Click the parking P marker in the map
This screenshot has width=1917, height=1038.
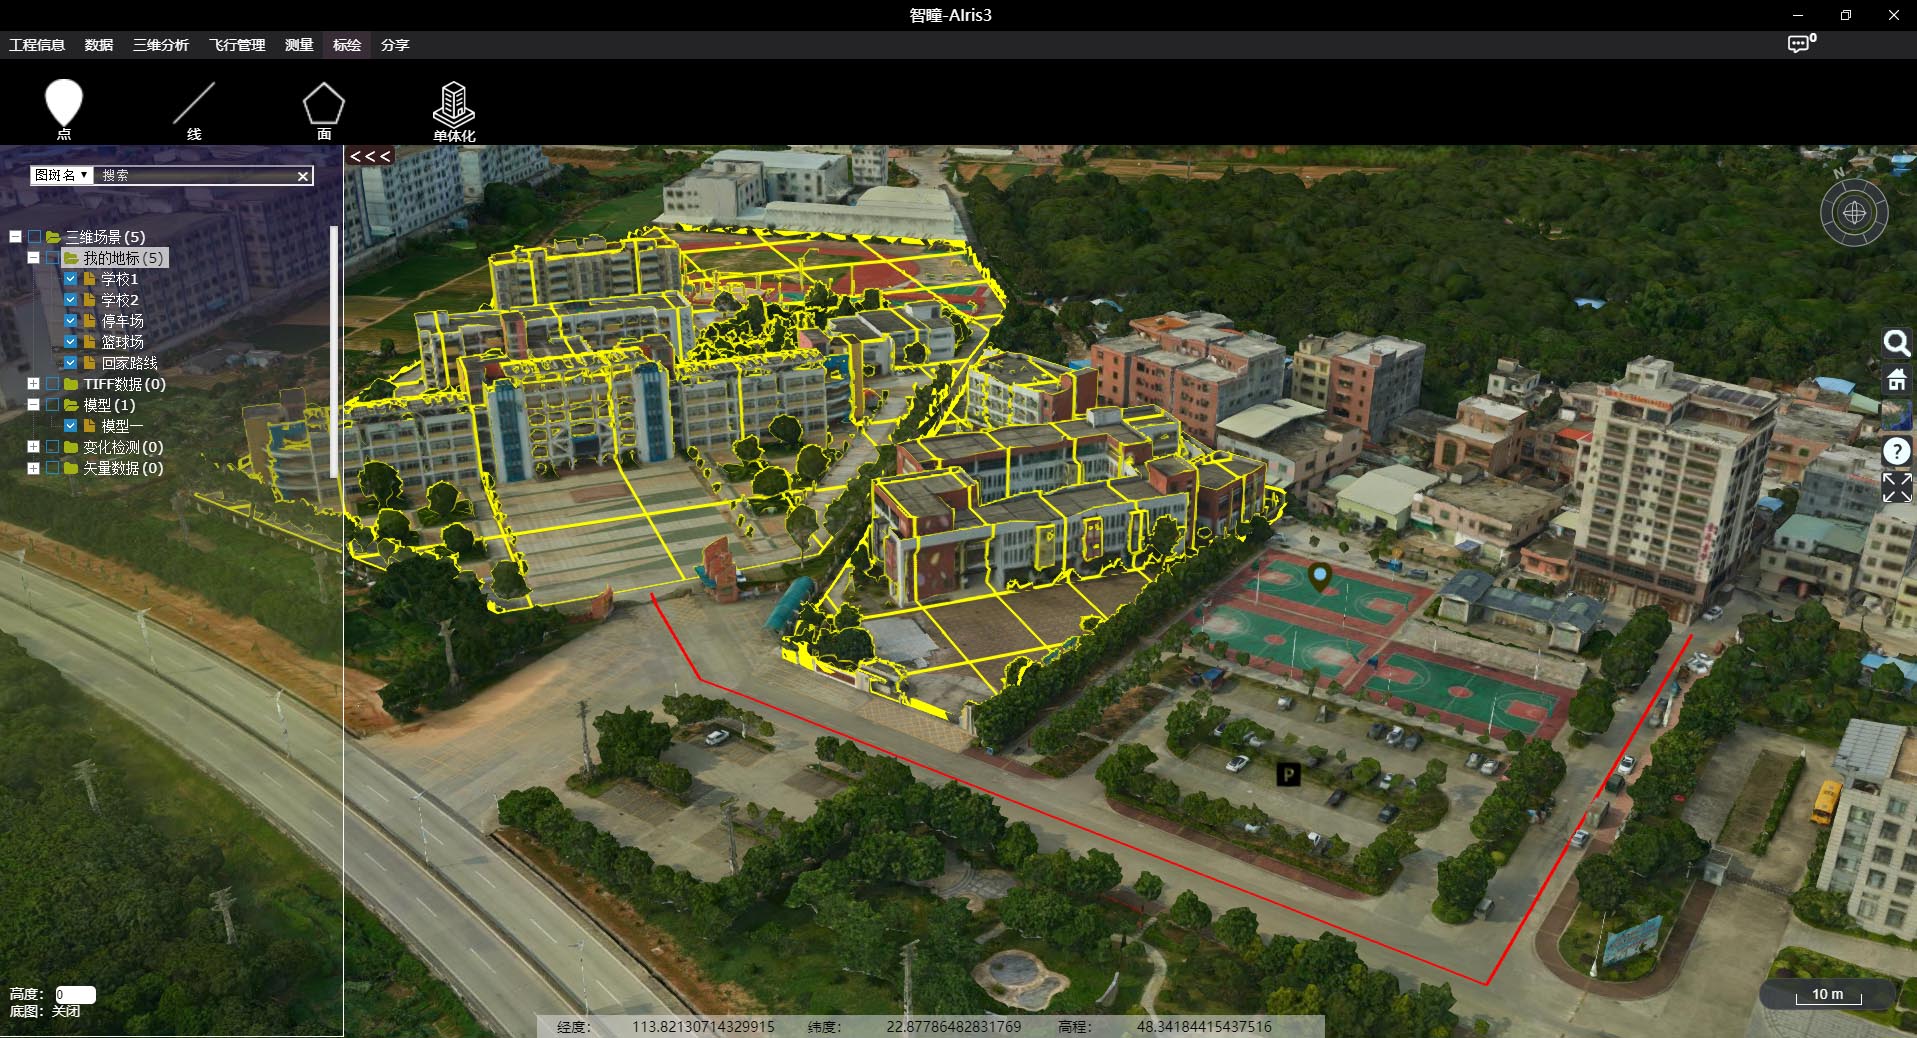[x=1288, y=774]
